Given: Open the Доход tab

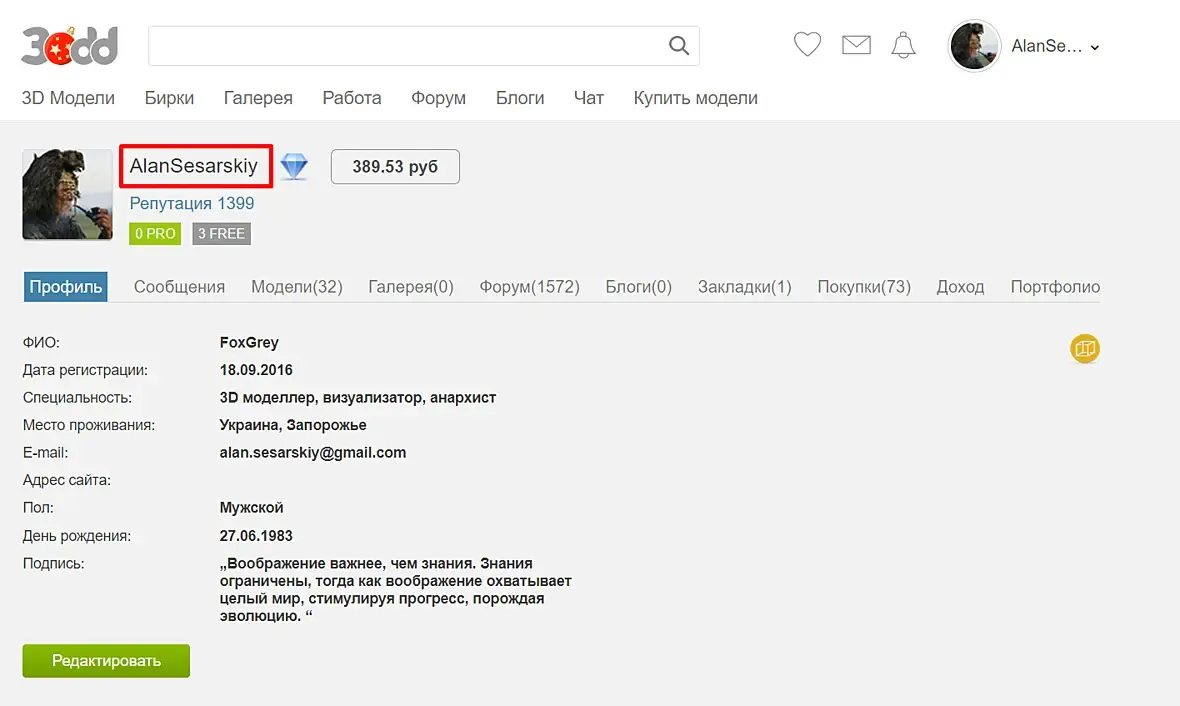Looking at the screenshot, I should pos(960,287).
